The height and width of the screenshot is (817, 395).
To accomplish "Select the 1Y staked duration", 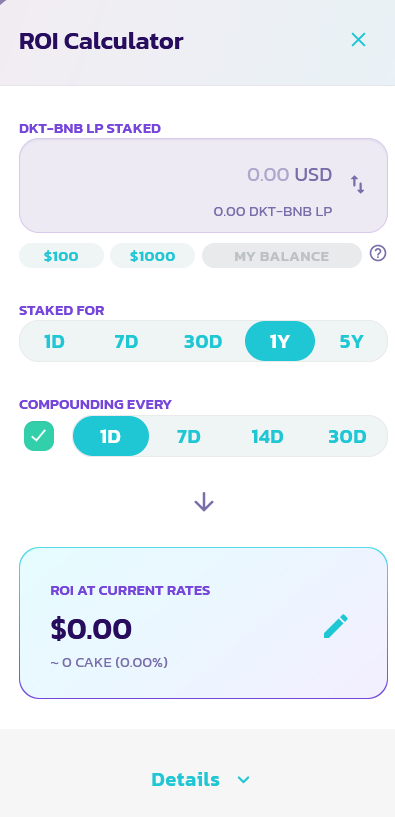I will coord(280,341).
